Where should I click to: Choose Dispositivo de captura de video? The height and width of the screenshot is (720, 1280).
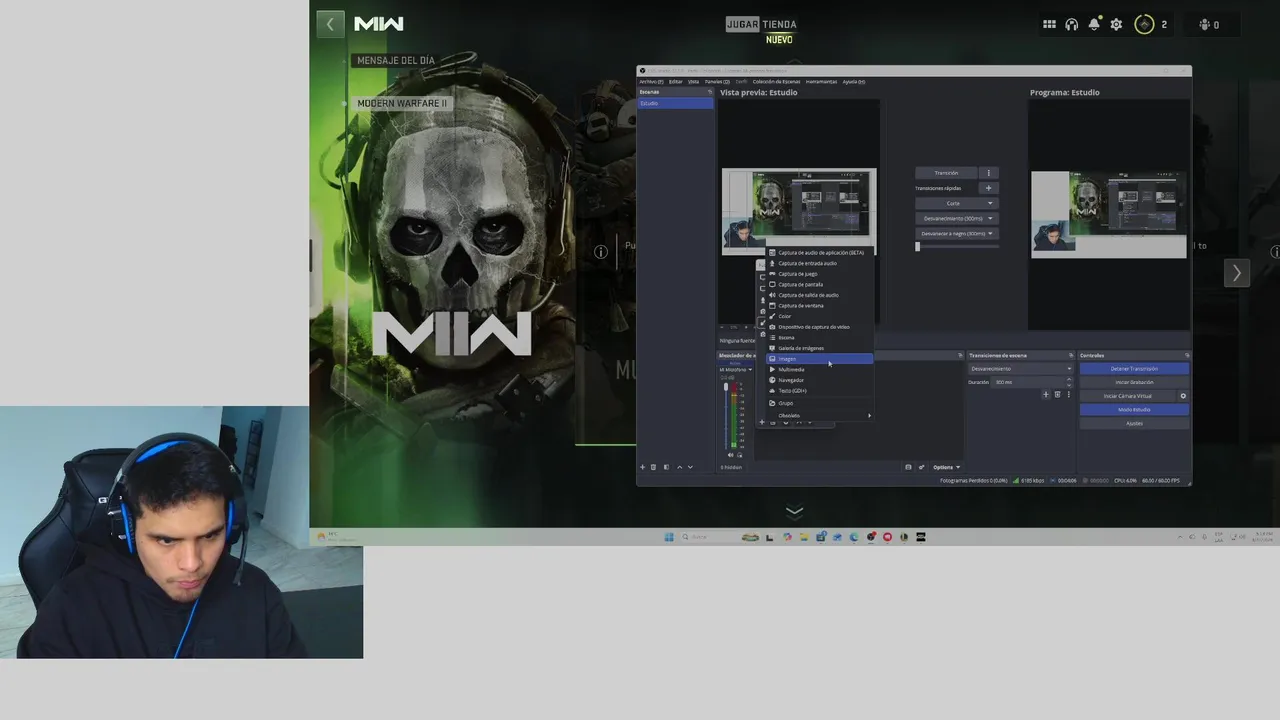click(820, 327)
